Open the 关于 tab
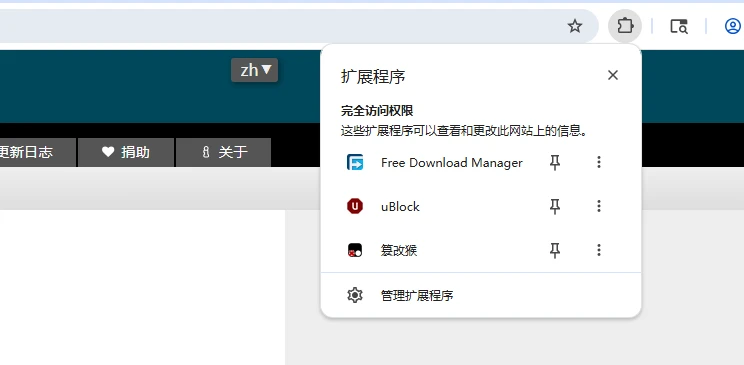 [223, 152]
